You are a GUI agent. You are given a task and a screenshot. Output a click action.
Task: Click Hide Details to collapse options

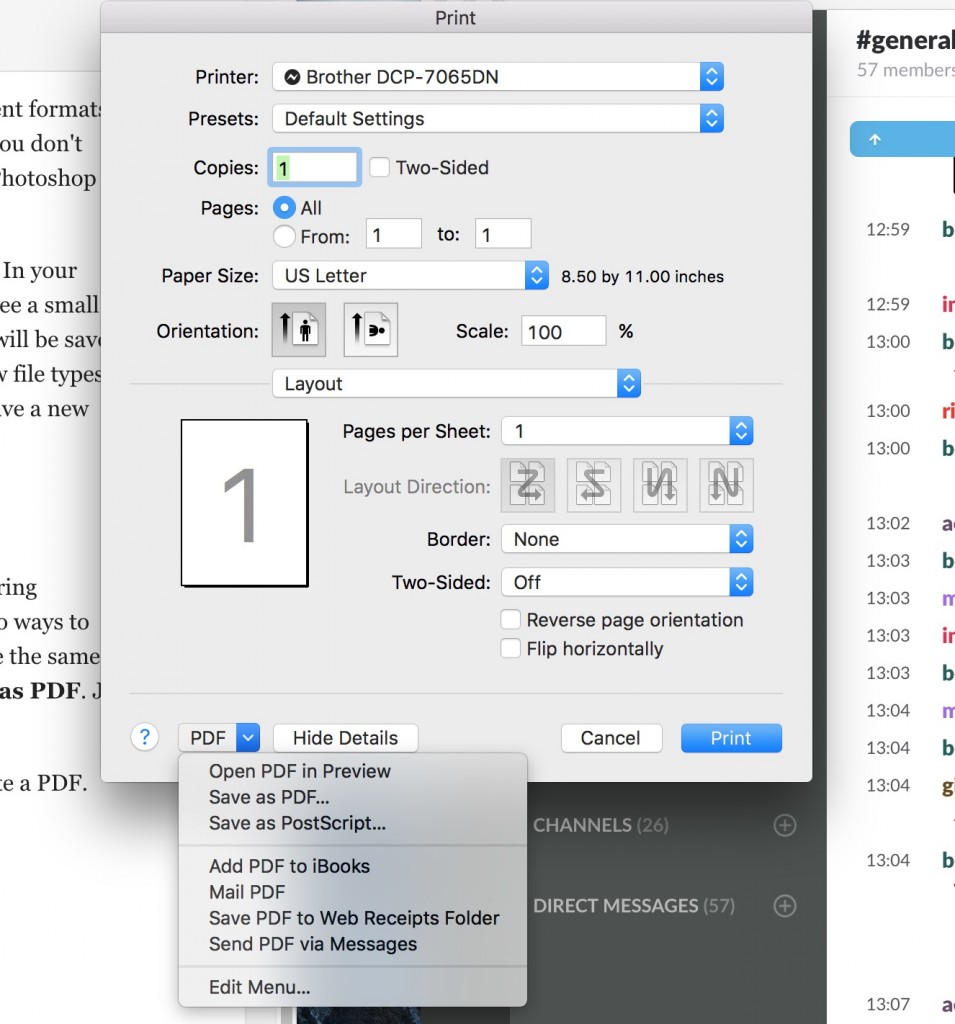tap(345, 737)
